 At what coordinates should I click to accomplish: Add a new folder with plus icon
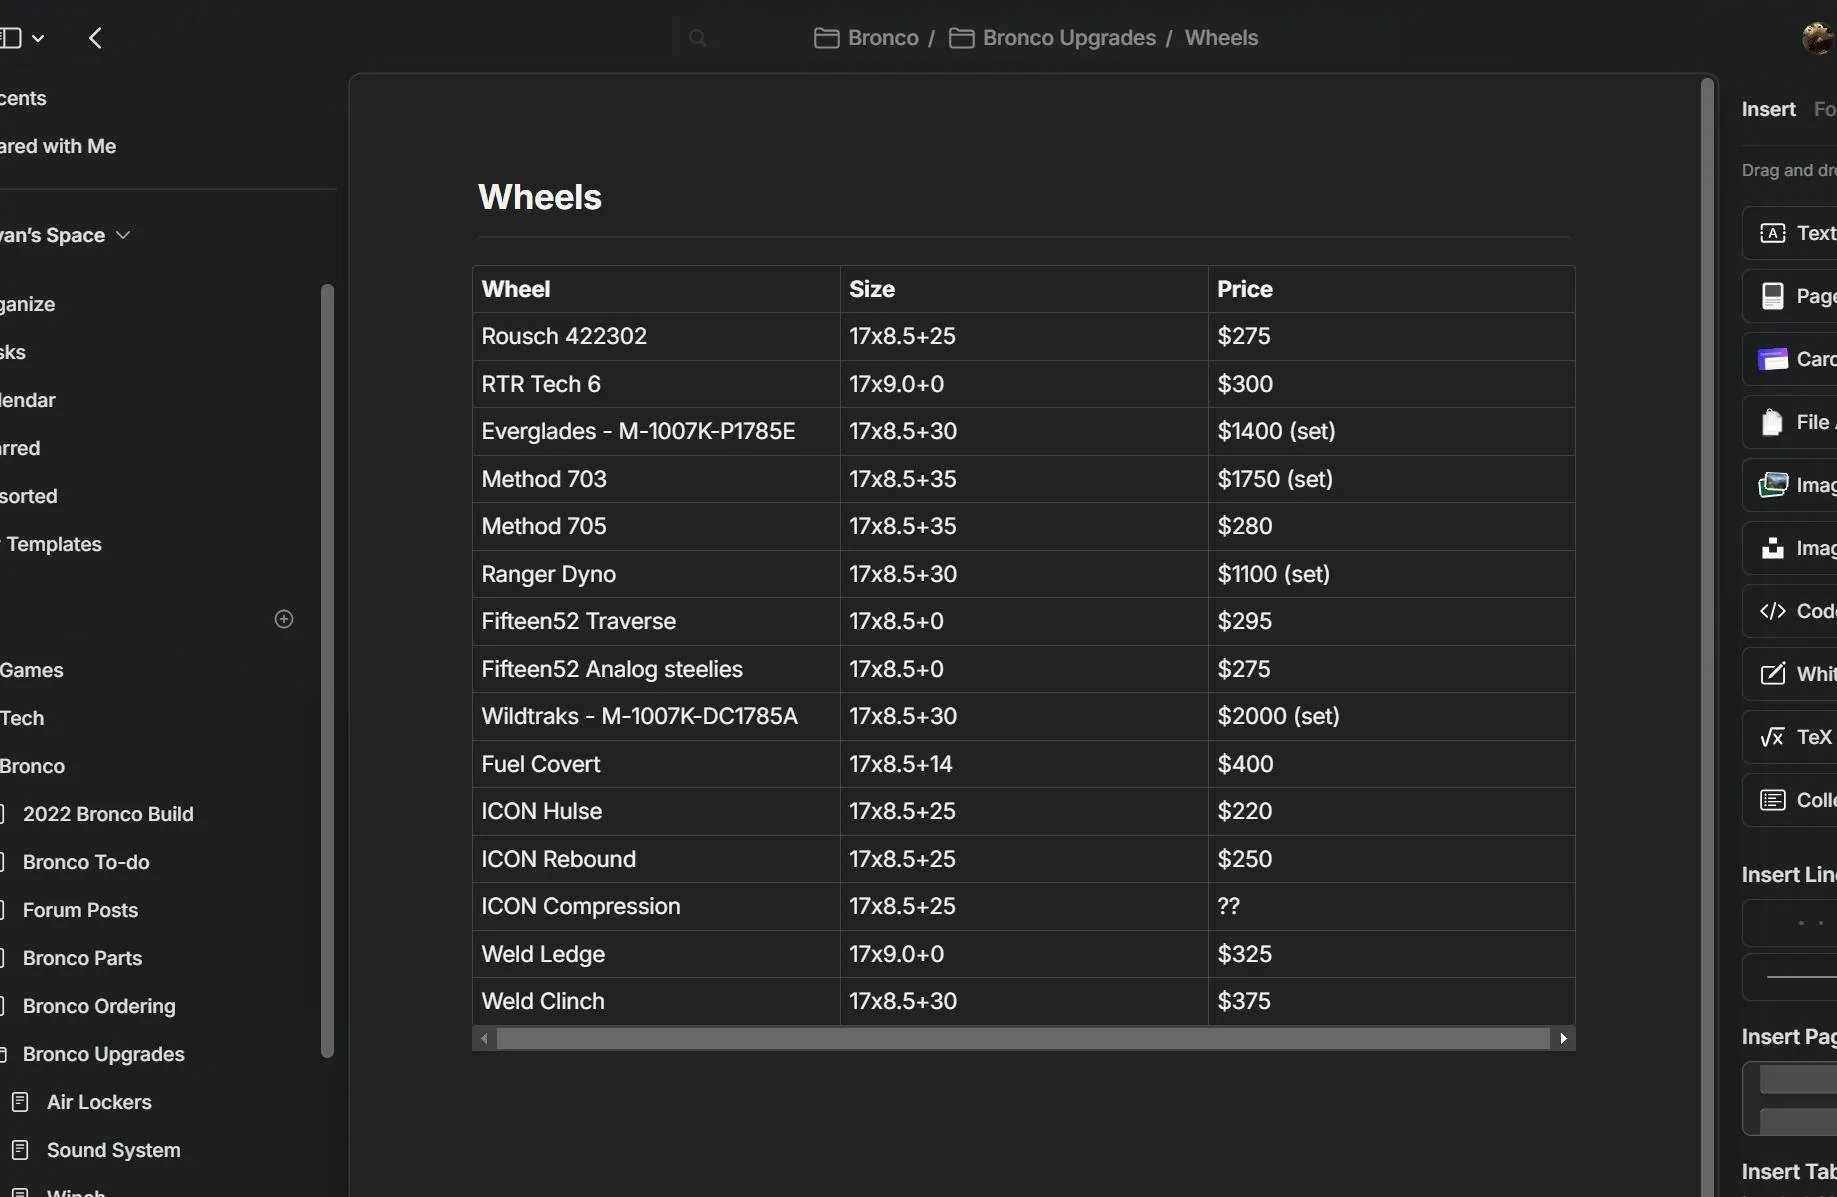[284, 619]
